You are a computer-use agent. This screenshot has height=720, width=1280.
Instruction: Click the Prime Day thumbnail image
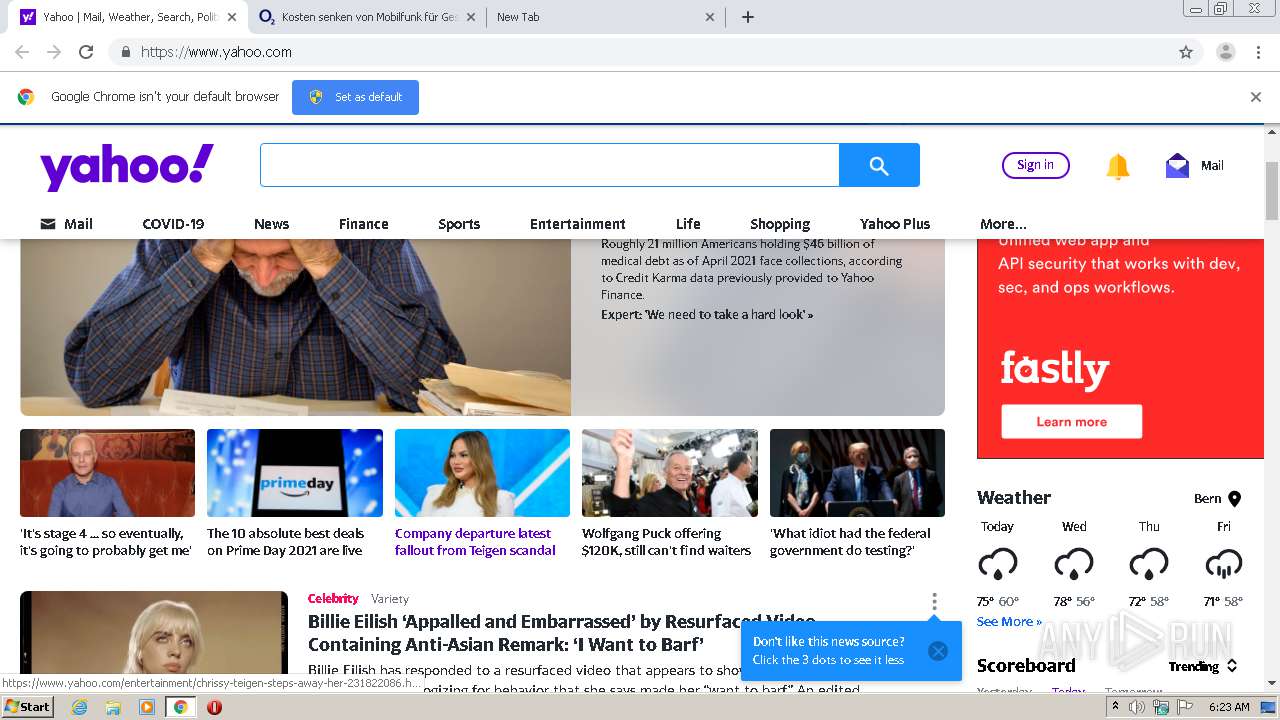(295, 473)
